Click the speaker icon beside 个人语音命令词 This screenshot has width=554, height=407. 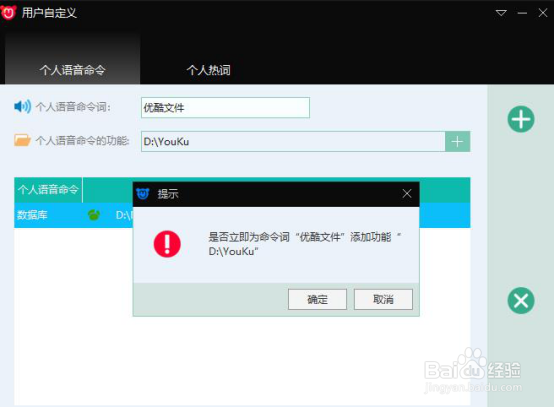(22, 106)
